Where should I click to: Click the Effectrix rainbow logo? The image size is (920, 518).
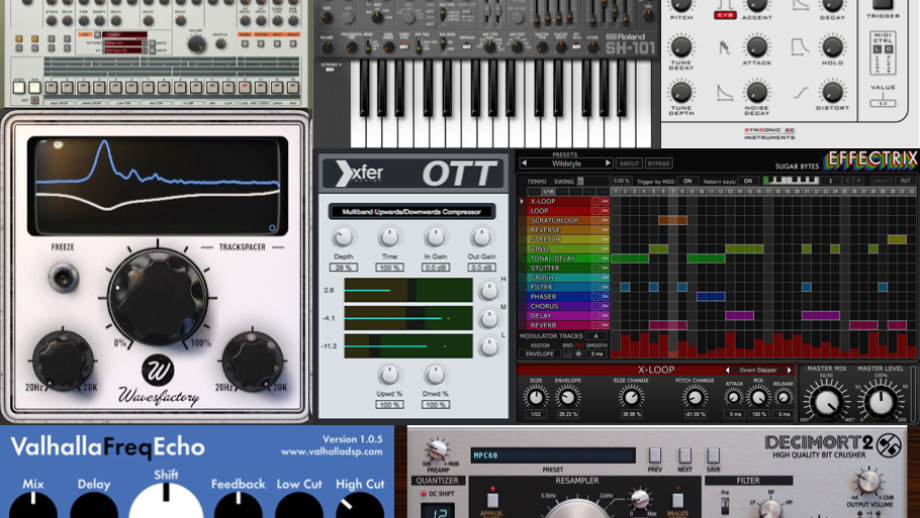(871, 159)
